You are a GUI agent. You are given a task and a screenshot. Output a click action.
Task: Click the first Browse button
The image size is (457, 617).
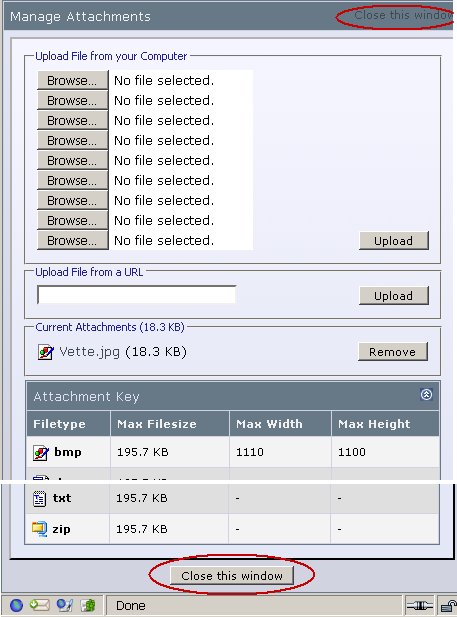click(72, 80)
